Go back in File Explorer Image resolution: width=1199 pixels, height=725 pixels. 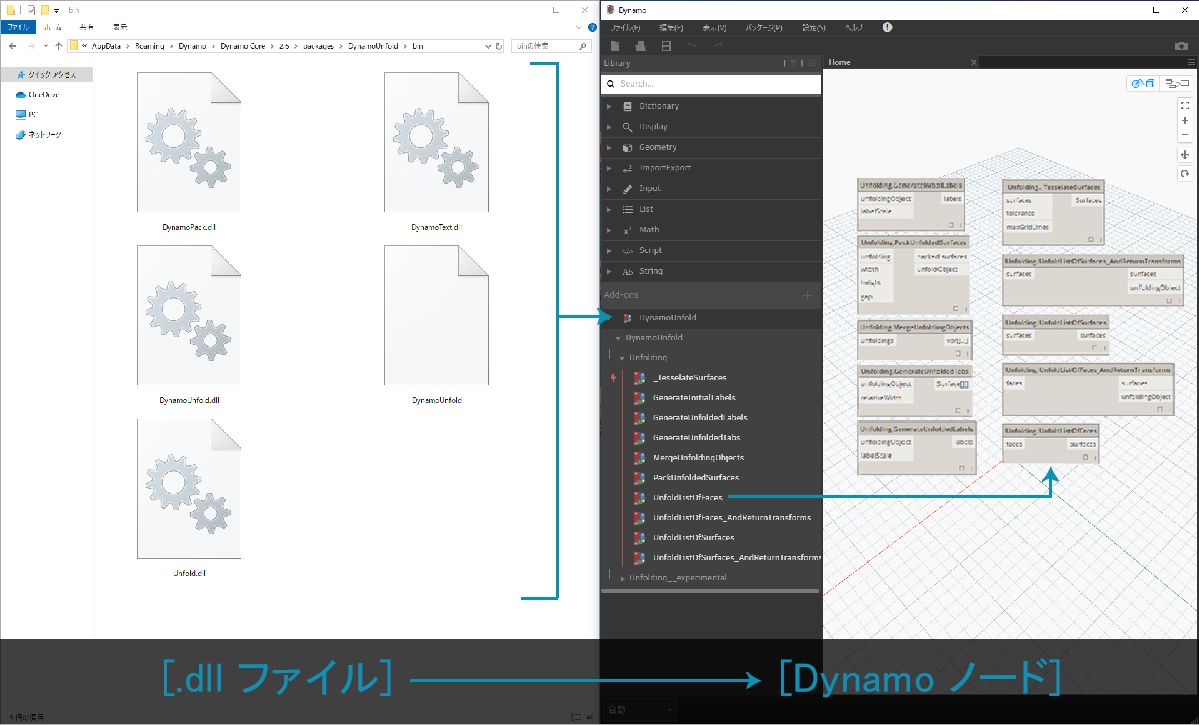pyautogui.click(x=12, y=46)
